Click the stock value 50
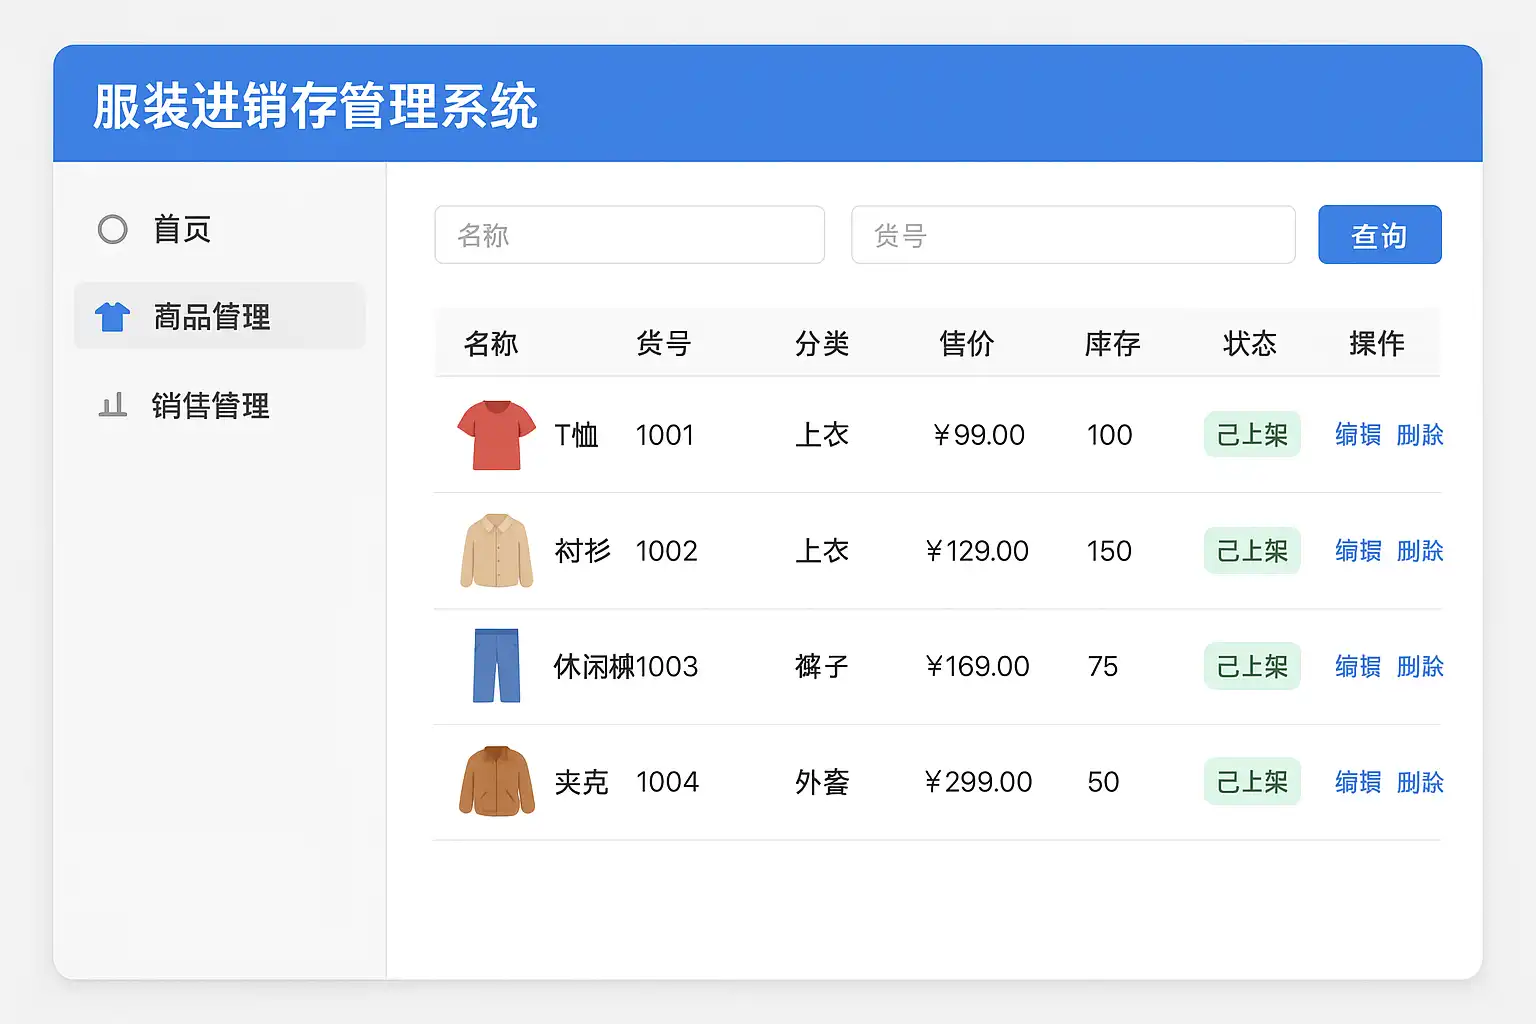The width and height of the screenshot is (1536, 1024). tap(1104, 782)
